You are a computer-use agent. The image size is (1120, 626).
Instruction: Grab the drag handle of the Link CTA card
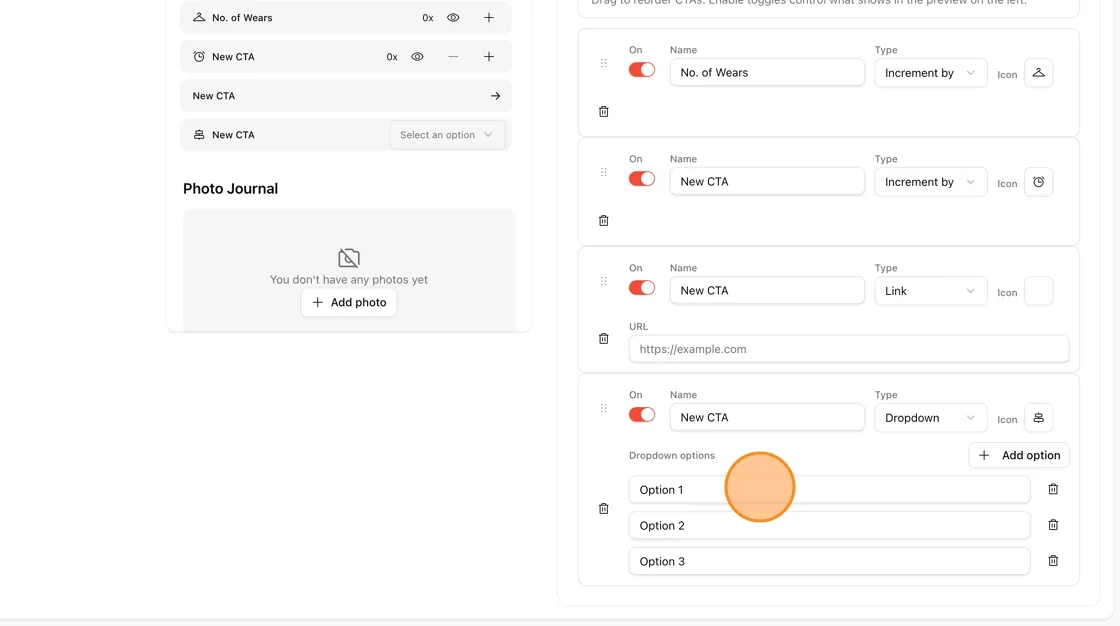pyautogui.click(x=604, y=281)
